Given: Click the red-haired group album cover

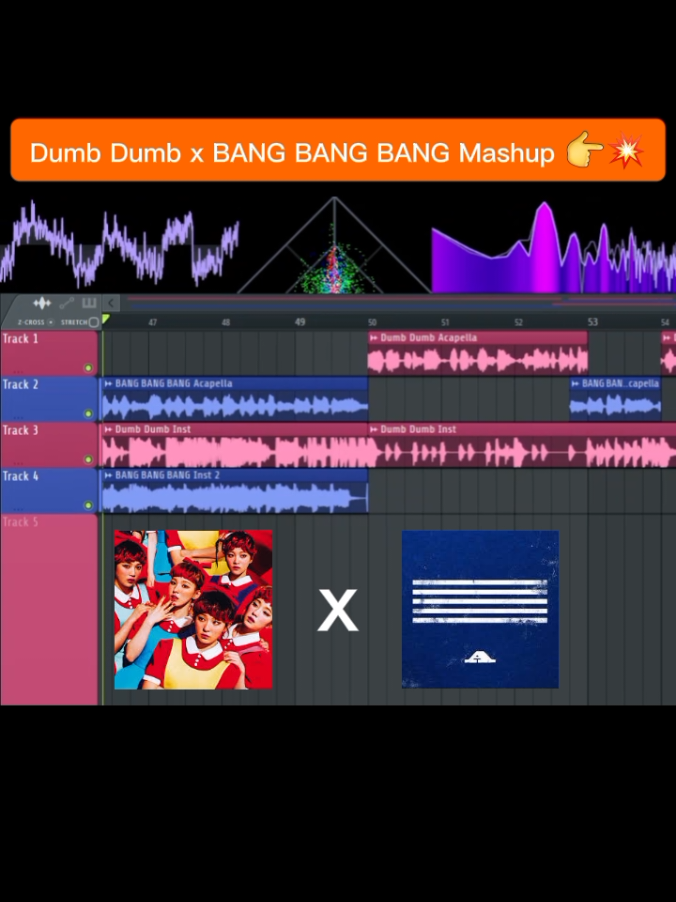Looking at the screenshot, I should pyautogui.click(x=193, y=609).
